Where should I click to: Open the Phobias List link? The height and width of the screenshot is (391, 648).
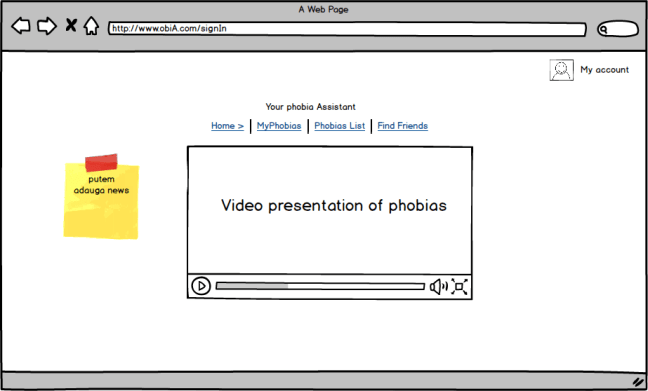340,126
